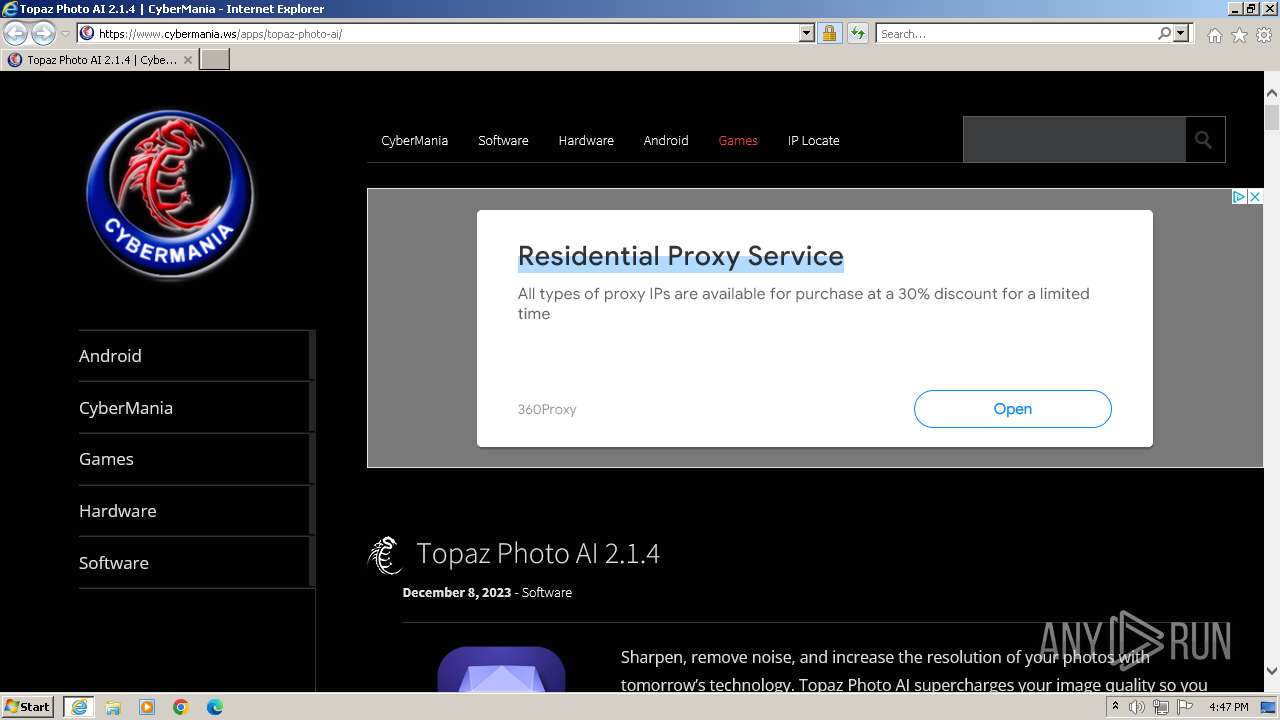The width and height of the screenshot is (1280, 720).
Task: Open Favorites star icon
Action: tap(1239, 35)
